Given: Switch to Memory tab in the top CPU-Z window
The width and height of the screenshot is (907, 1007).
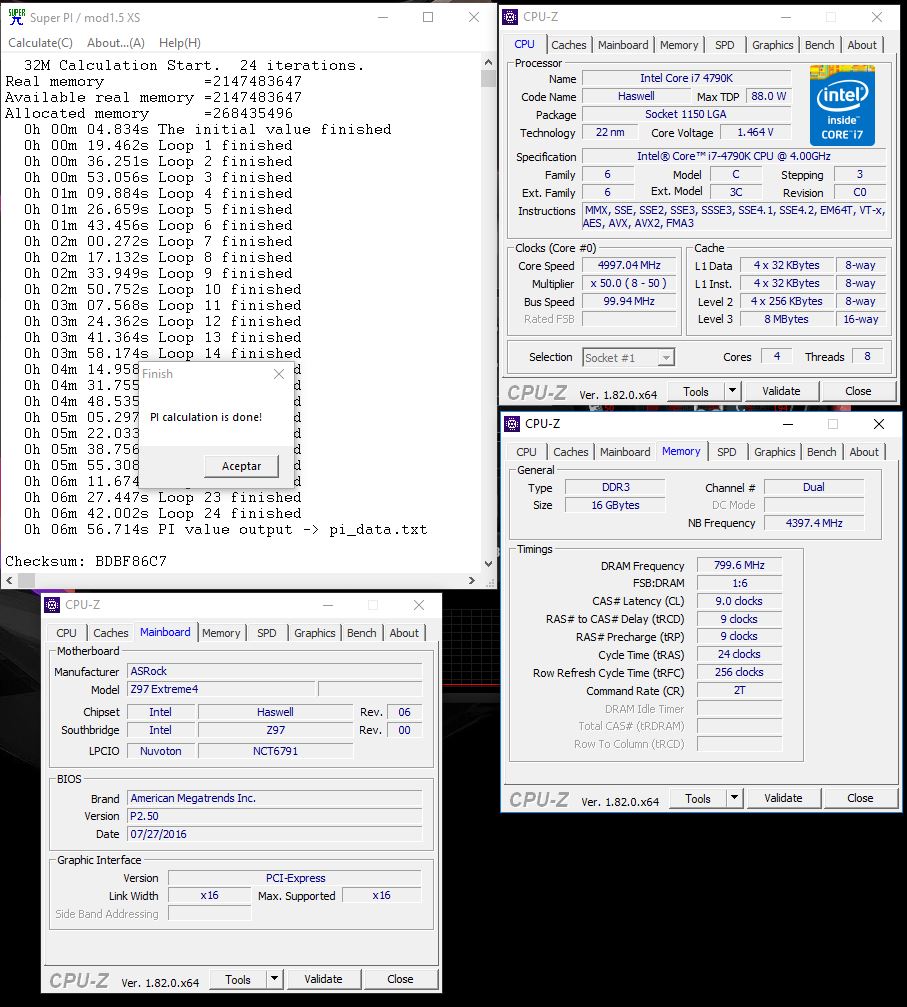Looking at the screenshot, I should (679, 45).
